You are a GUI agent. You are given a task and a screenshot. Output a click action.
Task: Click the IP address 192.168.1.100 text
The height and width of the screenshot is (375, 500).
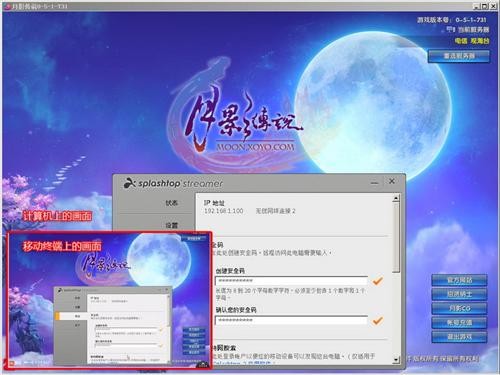point(224,211)
